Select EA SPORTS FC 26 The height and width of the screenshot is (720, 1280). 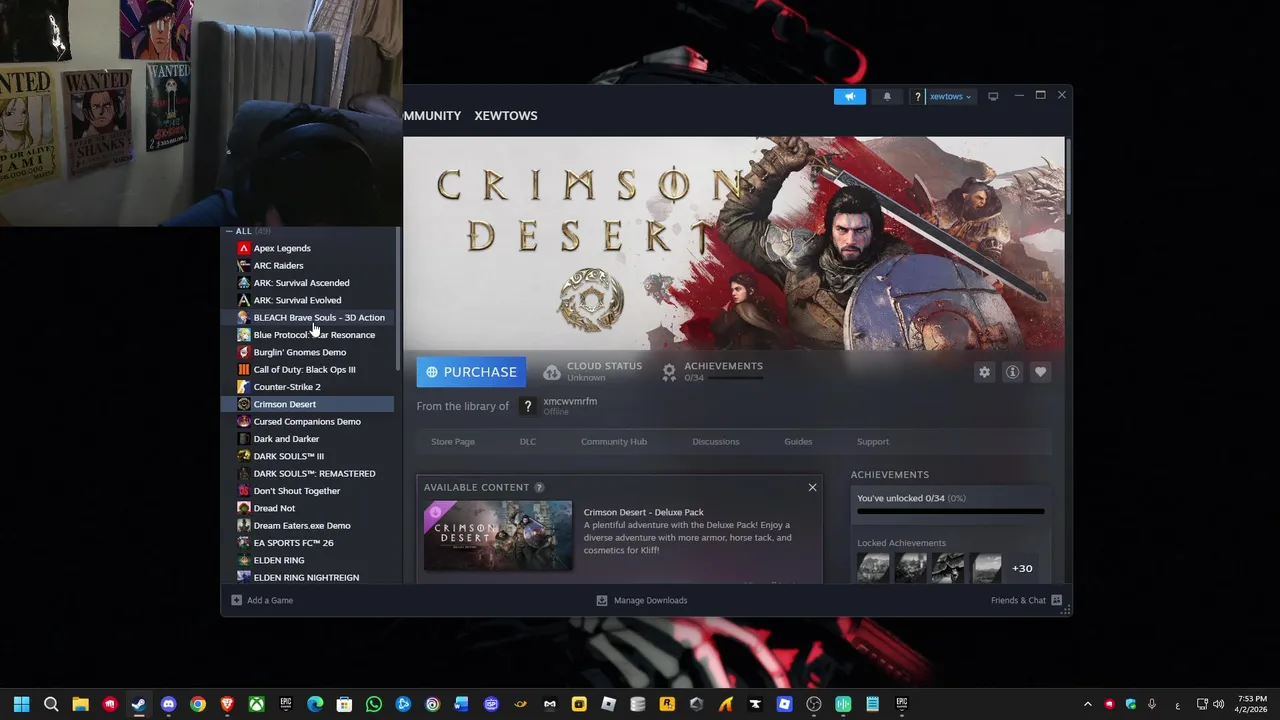click(308, 543)
